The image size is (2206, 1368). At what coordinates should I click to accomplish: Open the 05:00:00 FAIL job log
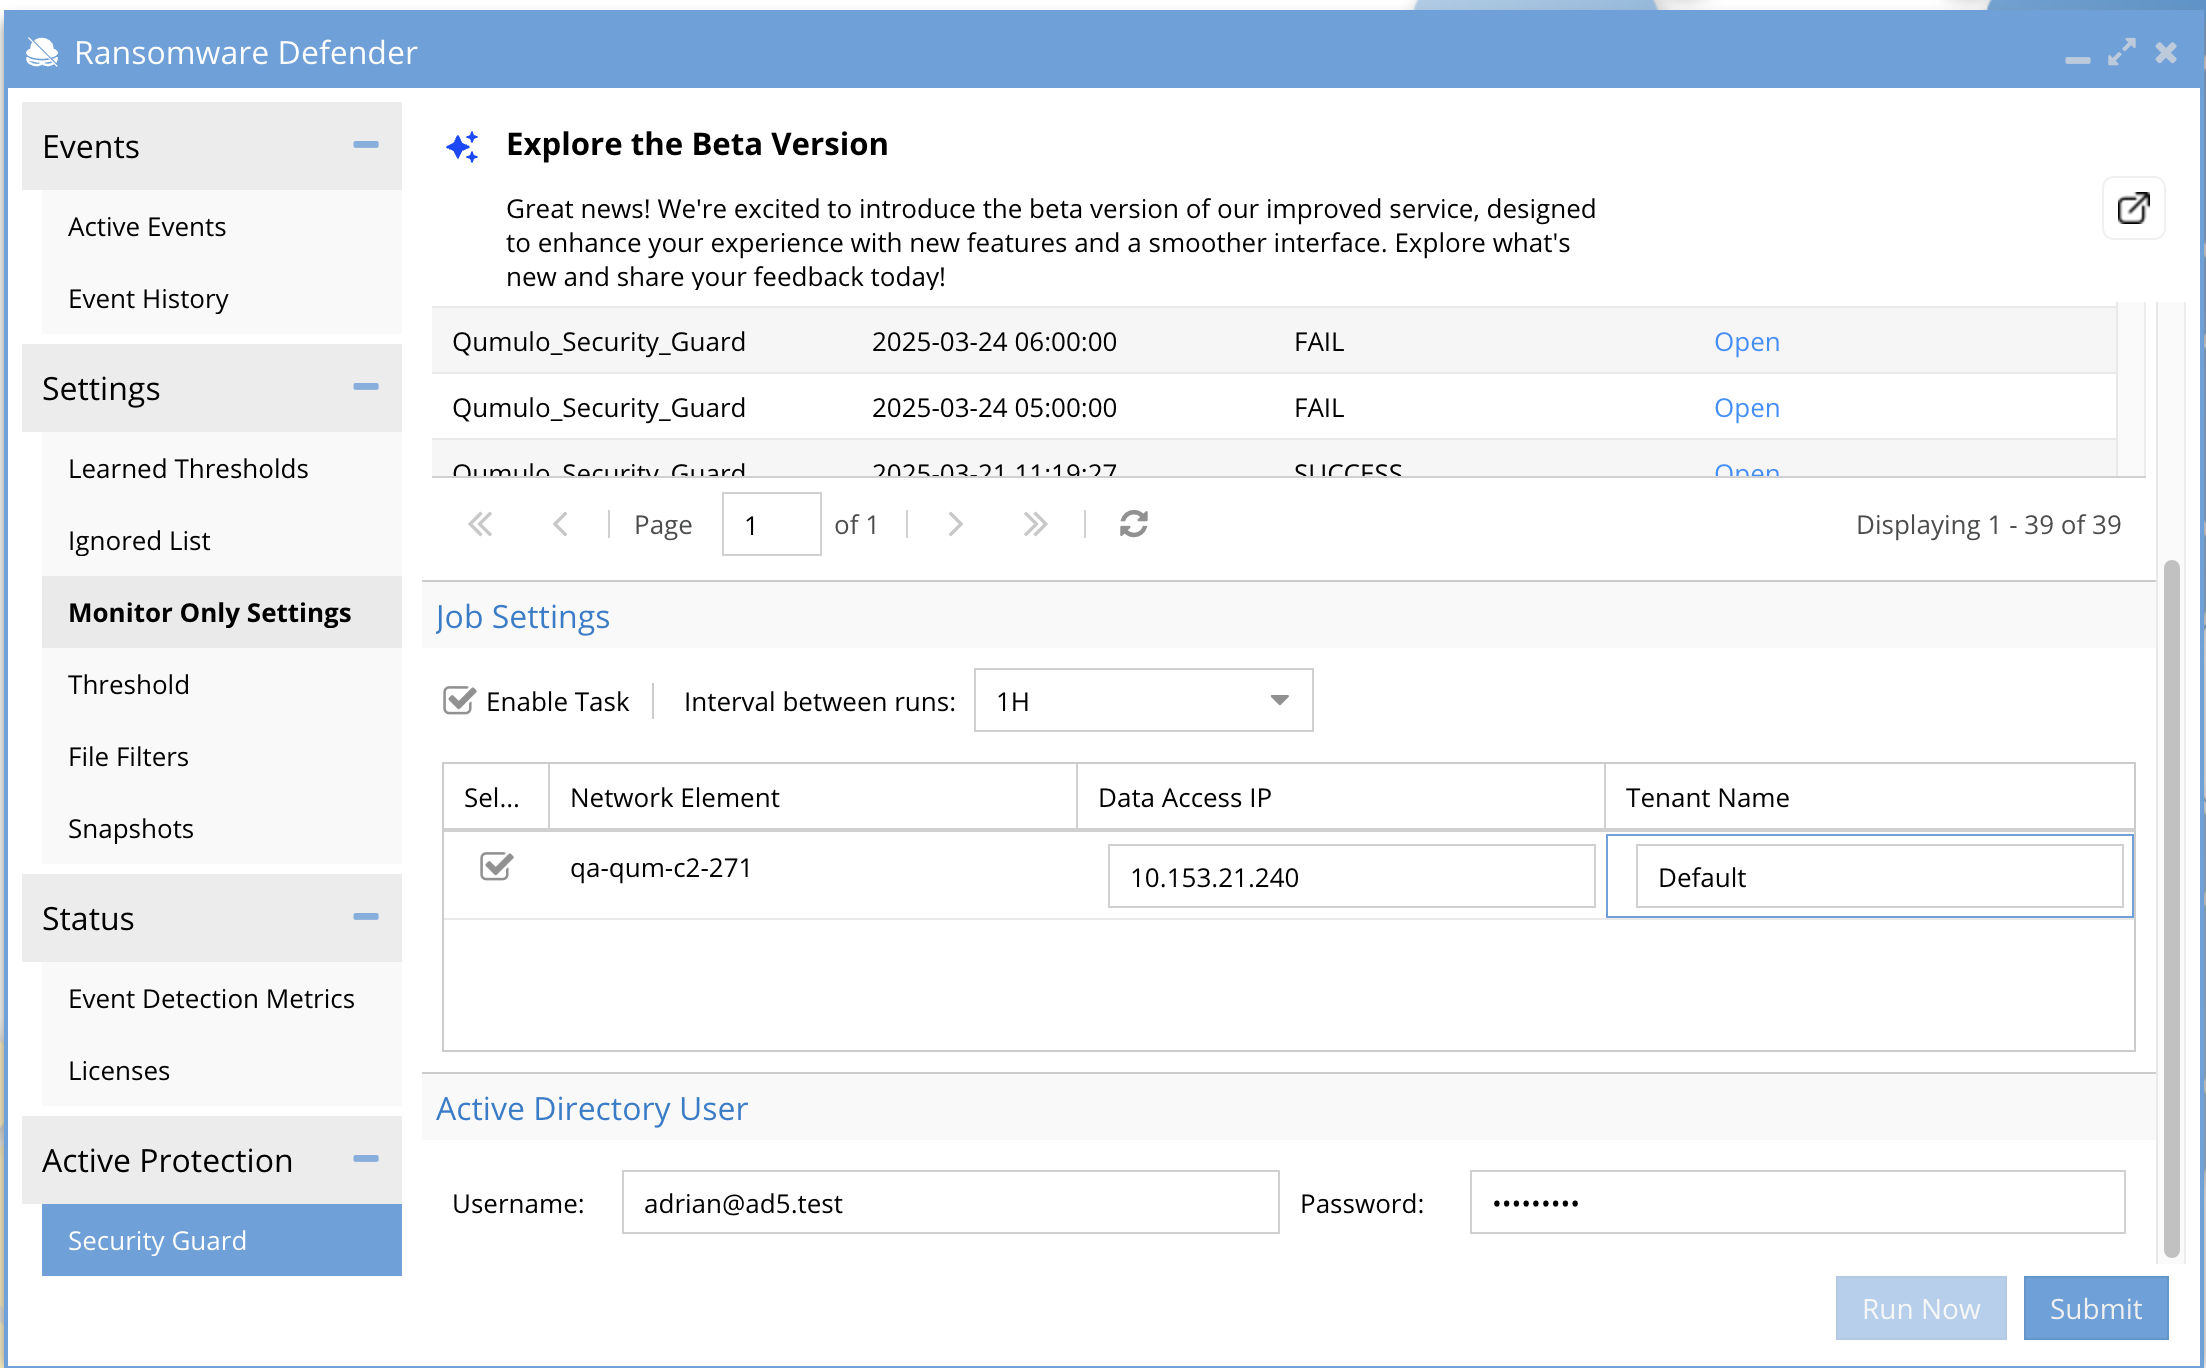(1746, 408)
